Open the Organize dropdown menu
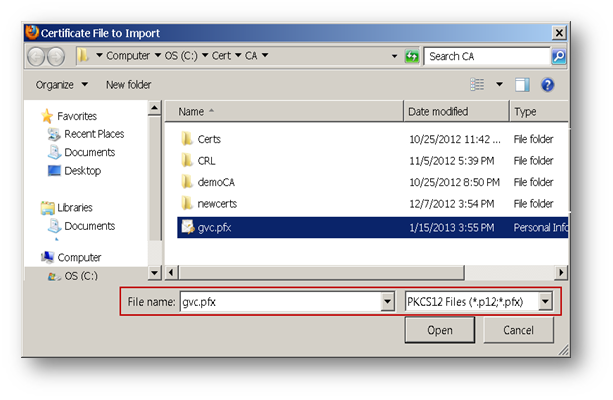Viewport: 613px width, 400px height. click(x=62, y=85)
